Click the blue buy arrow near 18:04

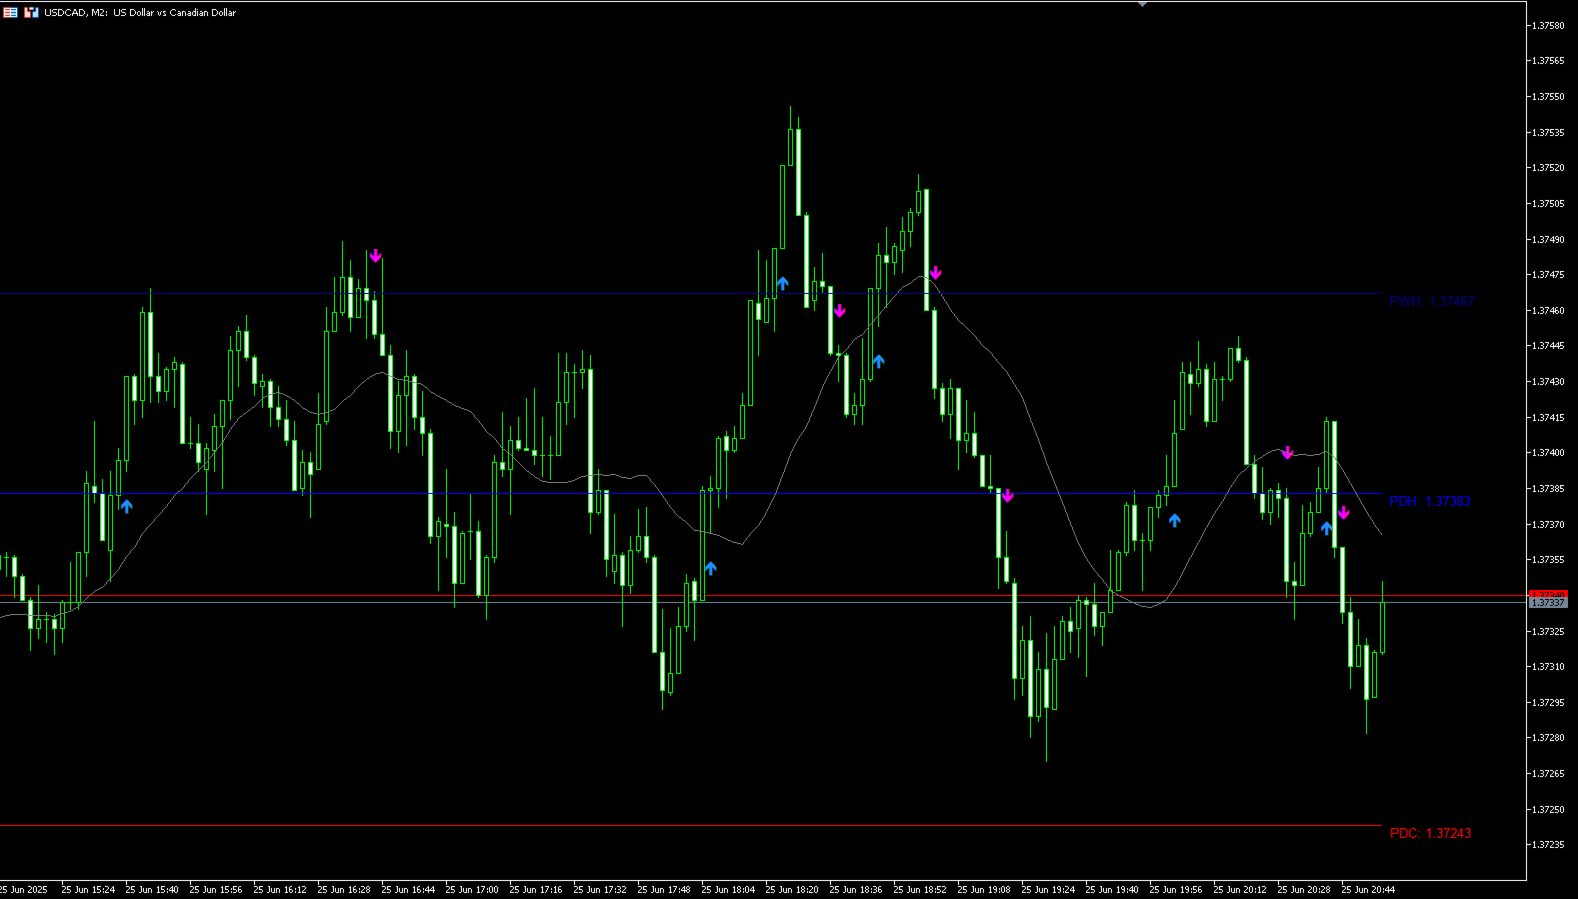coord(711,568)
